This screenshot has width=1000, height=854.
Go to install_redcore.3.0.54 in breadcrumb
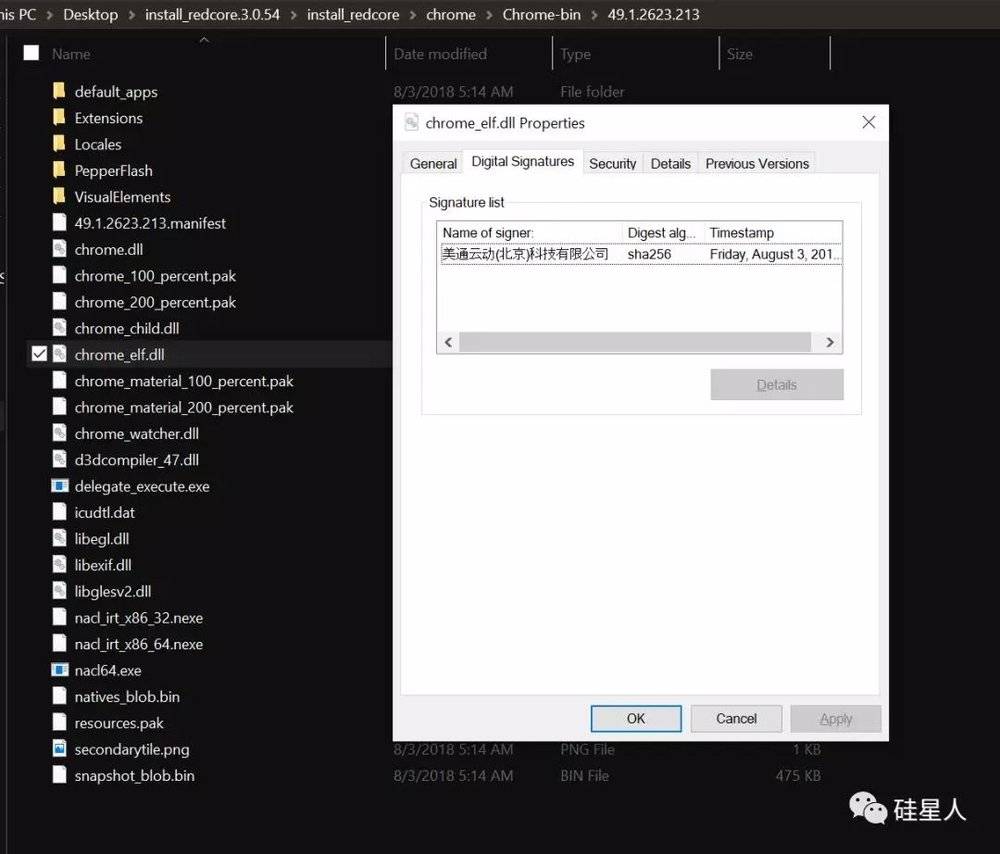pos(212,15)
